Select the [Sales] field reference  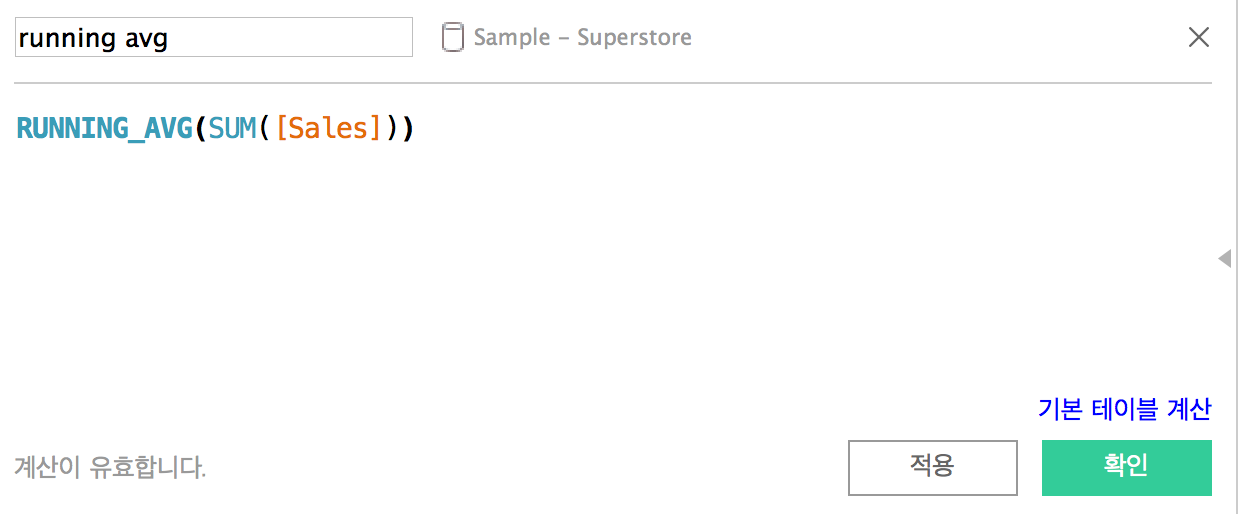(328, 129)
